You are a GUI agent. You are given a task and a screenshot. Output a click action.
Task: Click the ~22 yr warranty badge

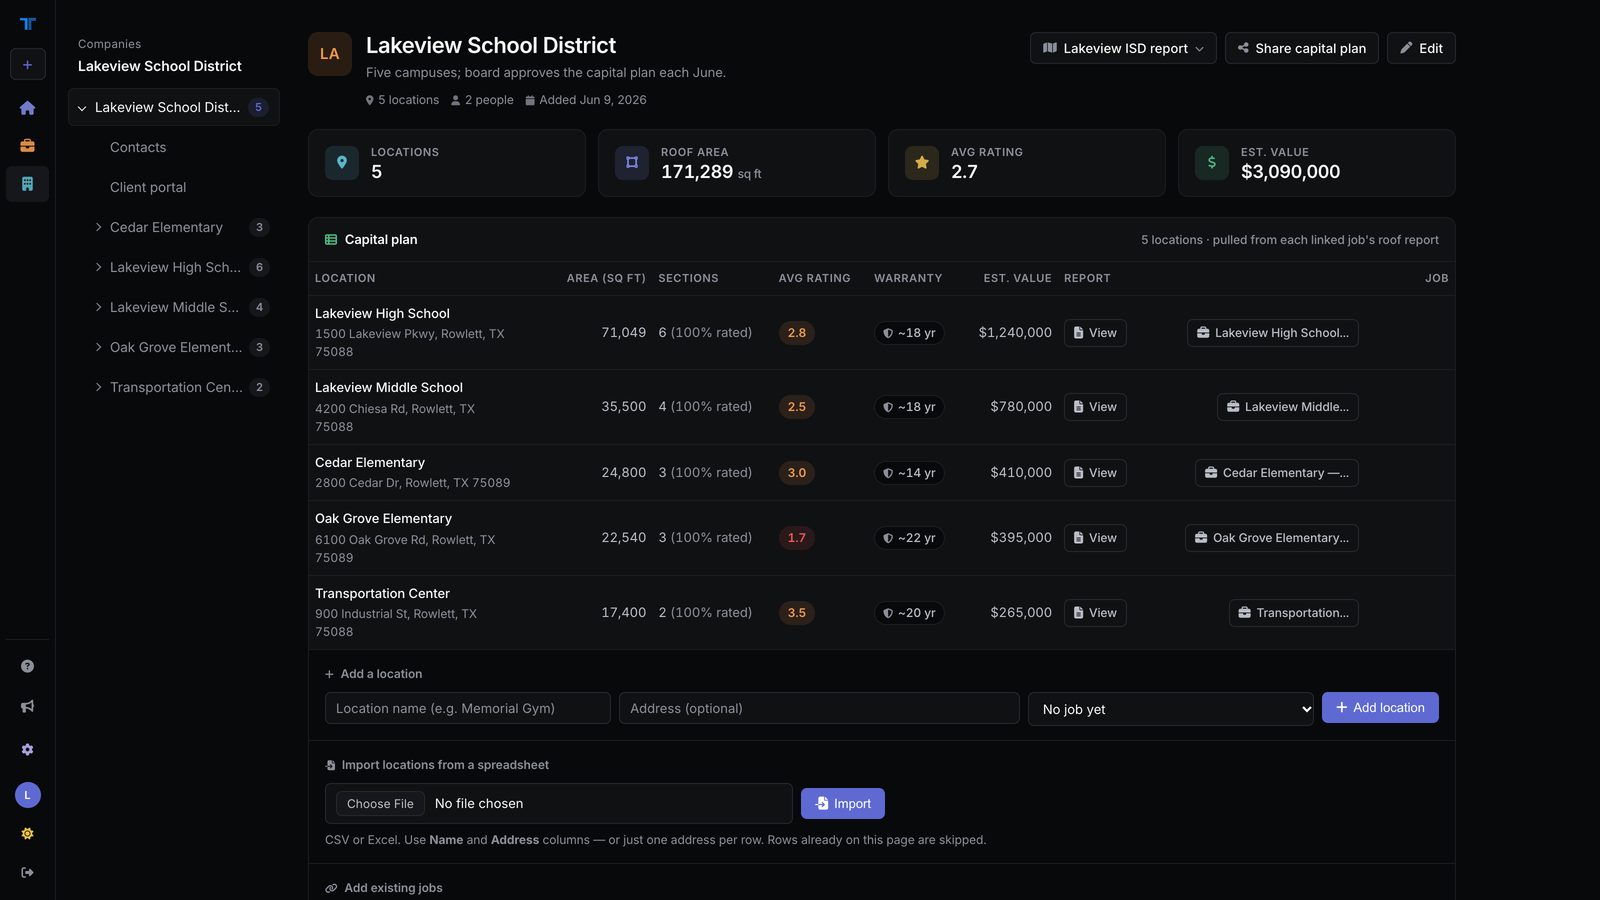[x=909, y=538]
